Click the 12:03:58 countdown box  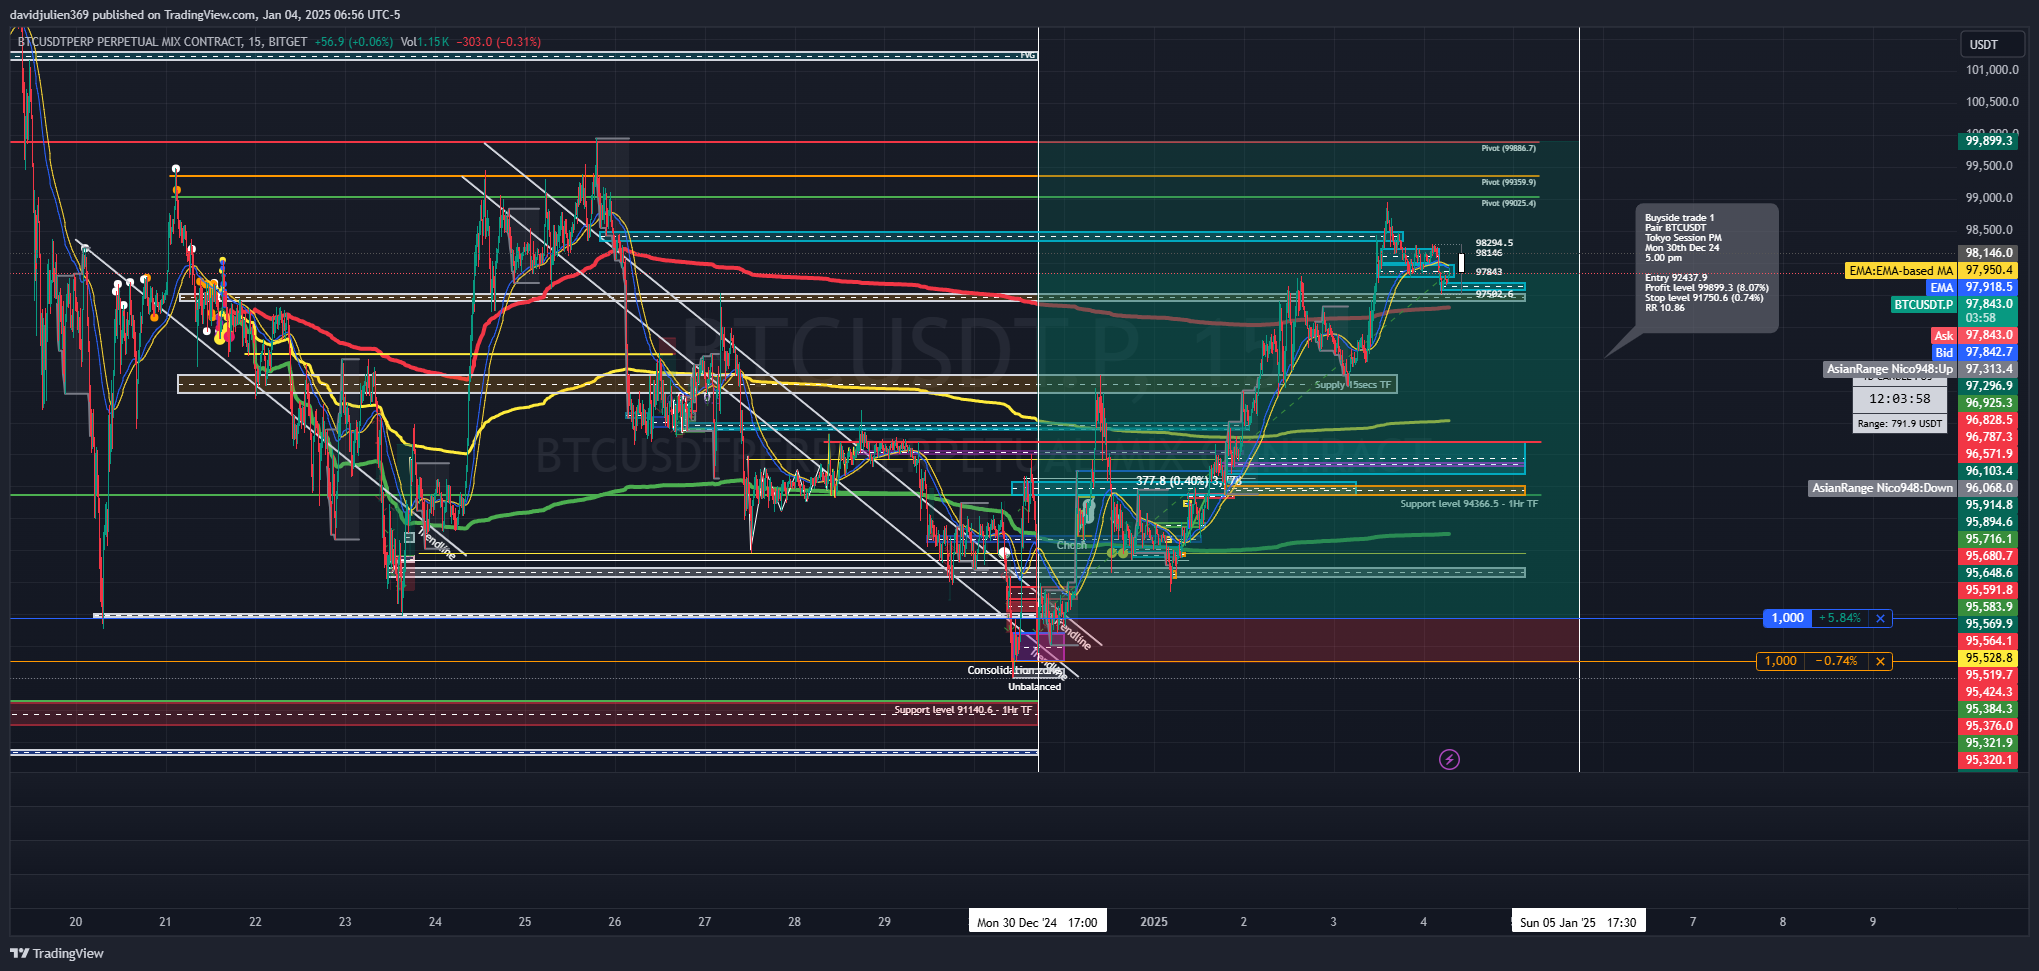(1900, 399)
